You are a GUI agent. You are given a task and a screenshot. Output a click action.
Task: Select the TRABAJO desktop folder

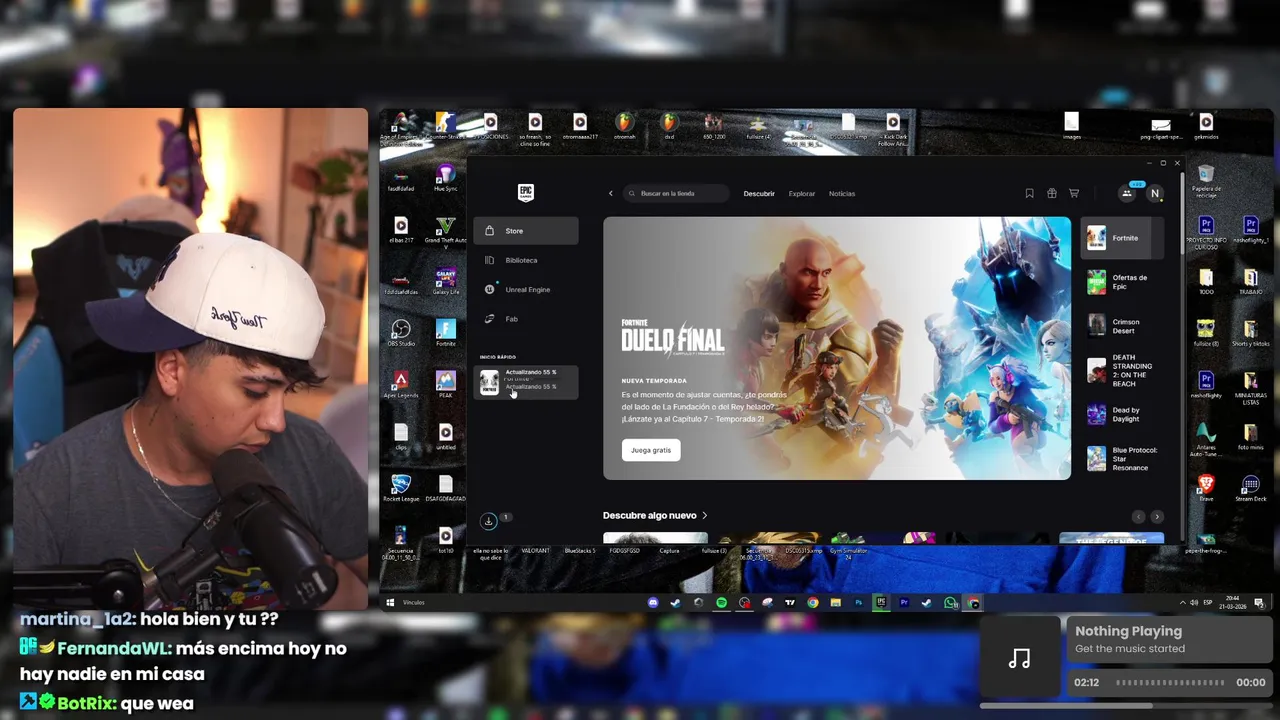tap(1250, 281)
